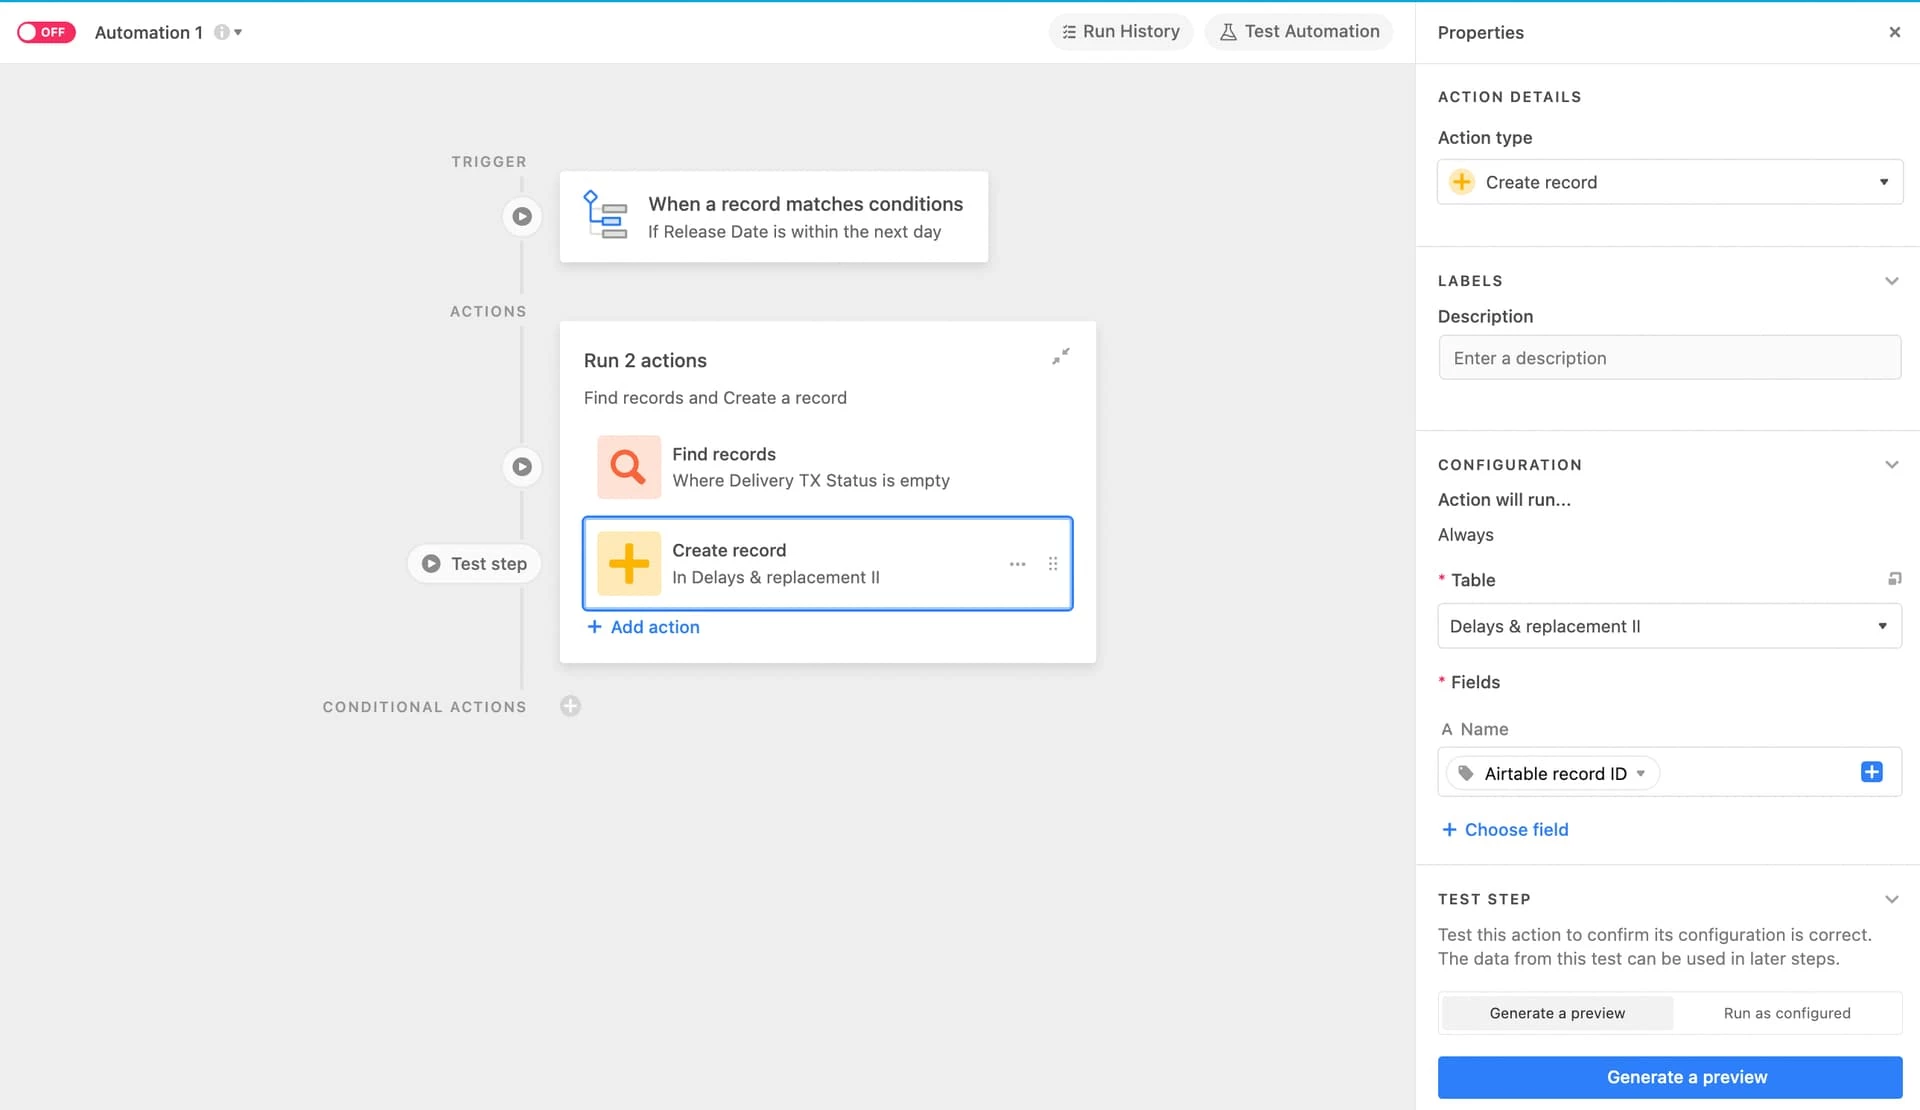1920x1110 pixels.
Task: Click the Create record plus icon
Action: (x=628, y=564)
